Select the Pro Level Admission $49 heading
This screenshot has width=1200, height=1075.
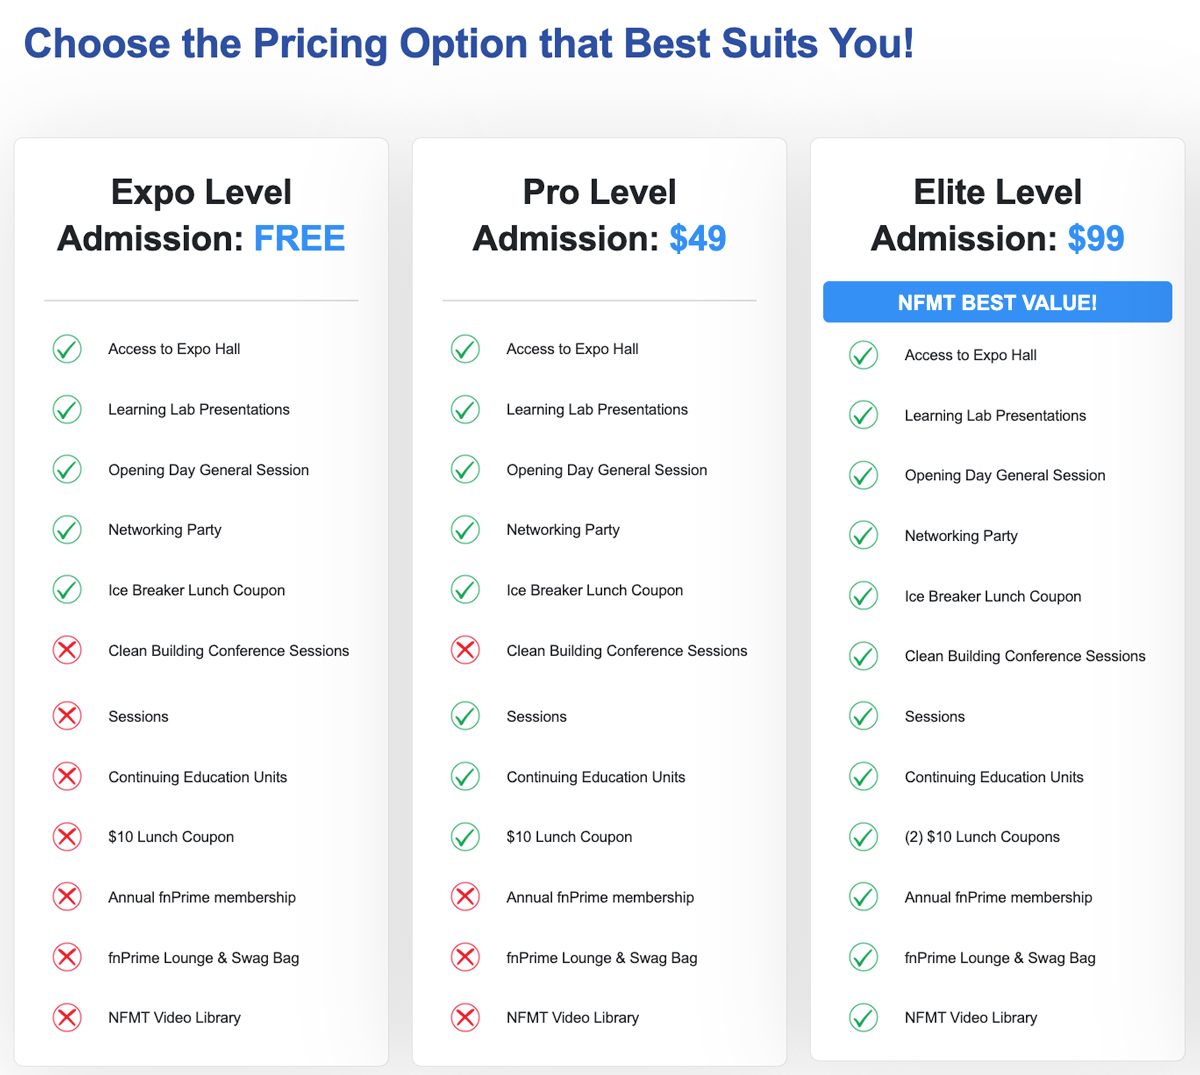(599, 215)
